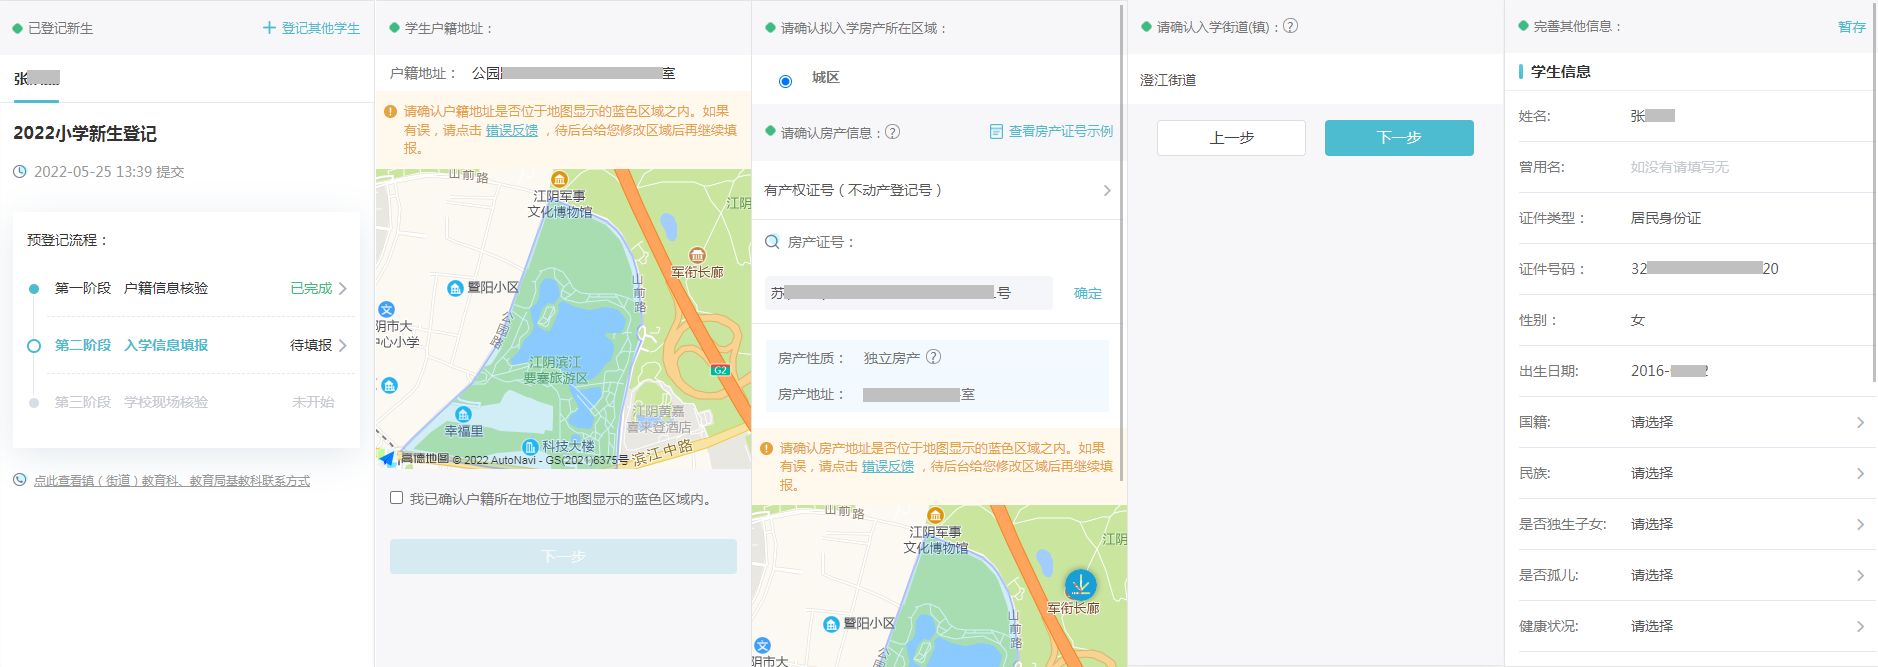This screenshot has width=1878, height=667.
Task: Open the 是否独生子女 dropdown
Action: (1695, 524)
